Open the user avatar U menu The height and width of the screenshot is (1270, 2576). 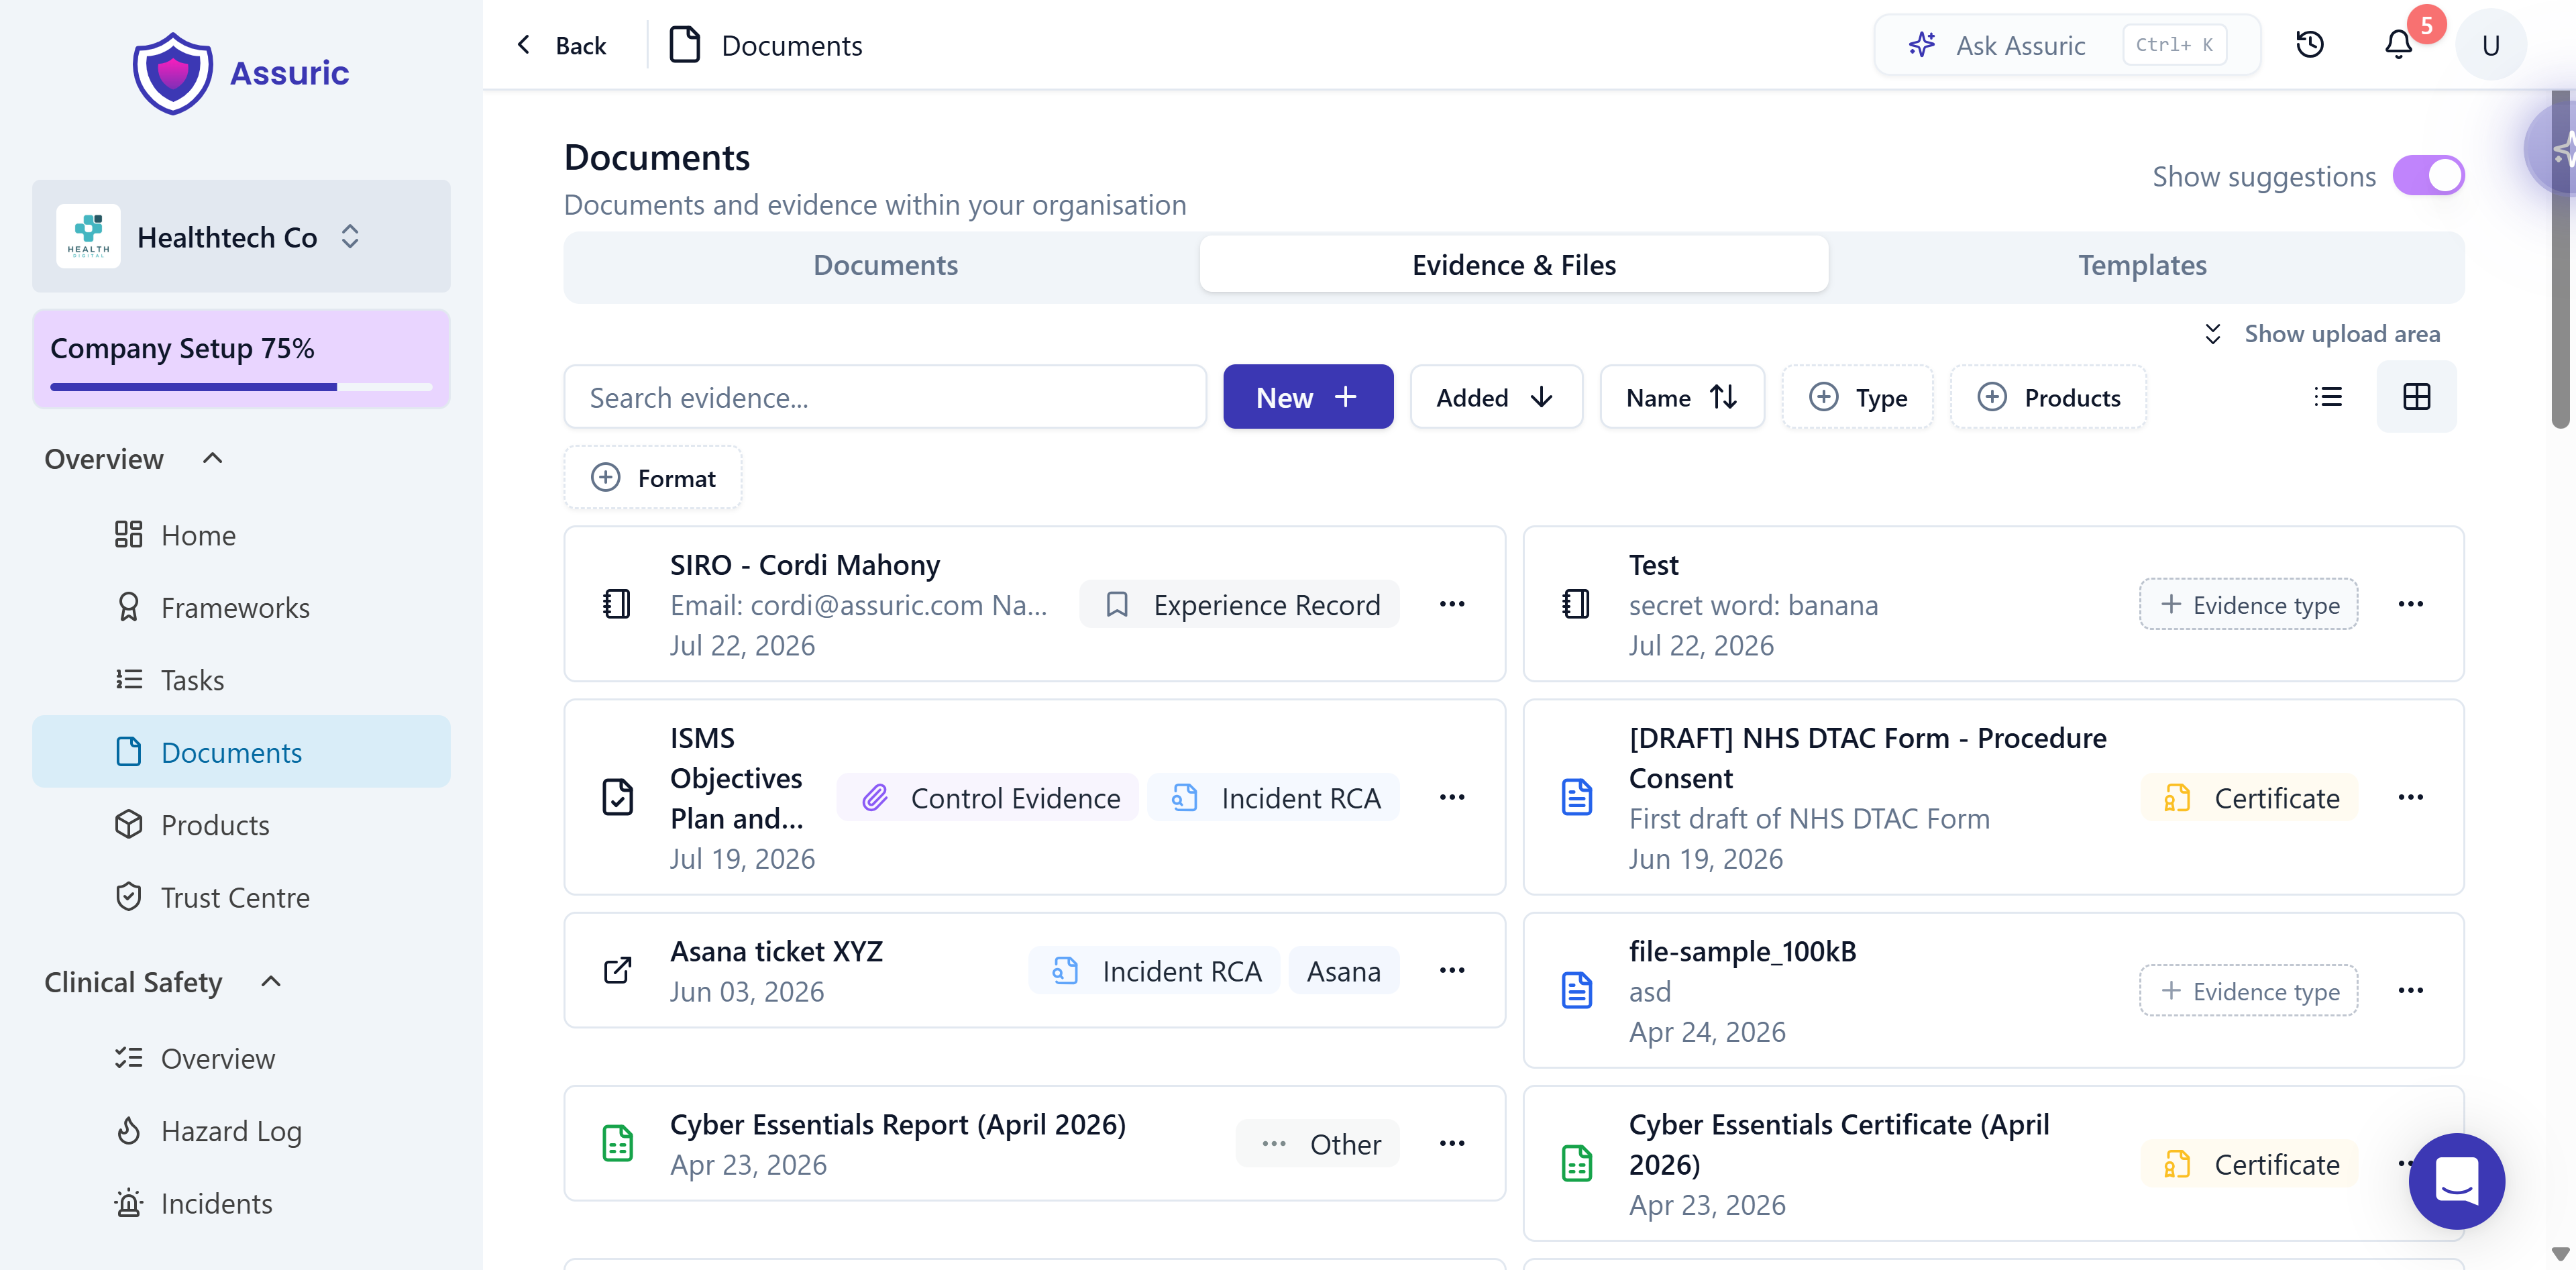[x=2491, y=45]
